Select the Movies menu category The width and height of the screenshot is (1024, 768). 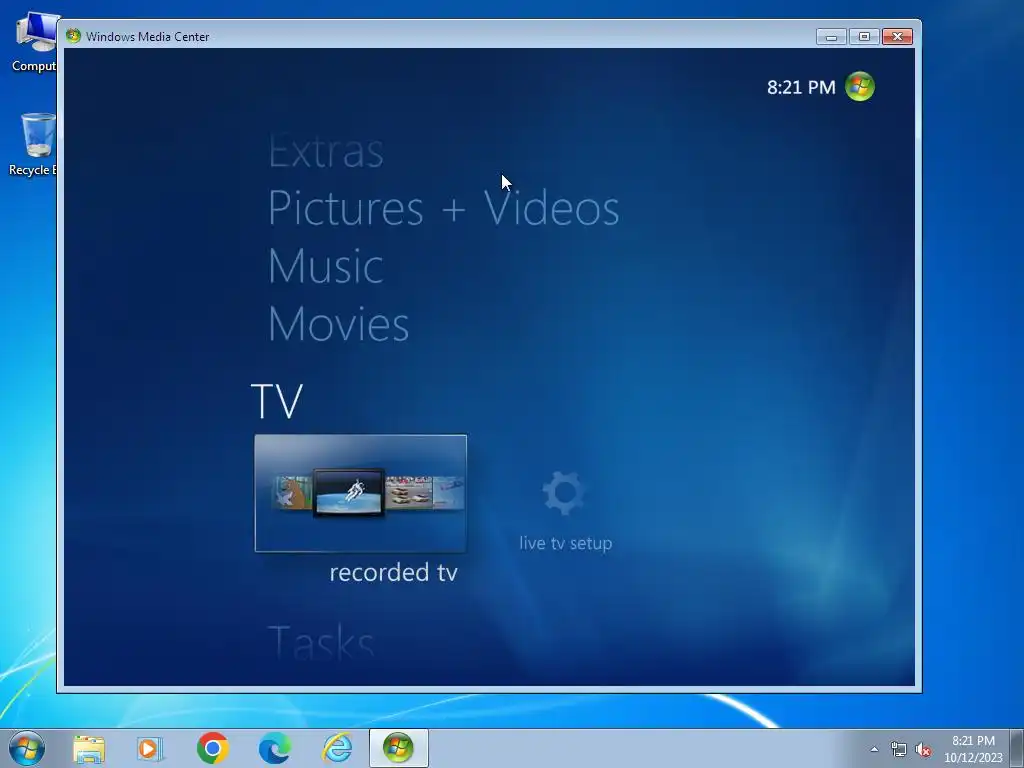click(x=338, y=323)
